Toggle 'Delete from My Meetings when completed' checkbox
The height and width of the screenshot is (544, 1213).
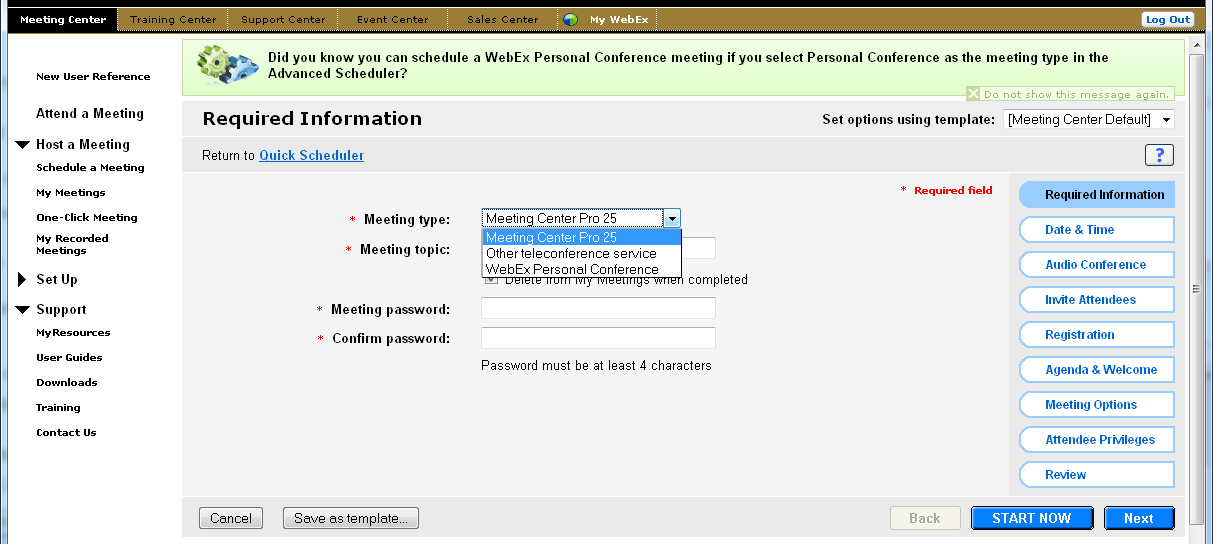(x=491, y=280)
